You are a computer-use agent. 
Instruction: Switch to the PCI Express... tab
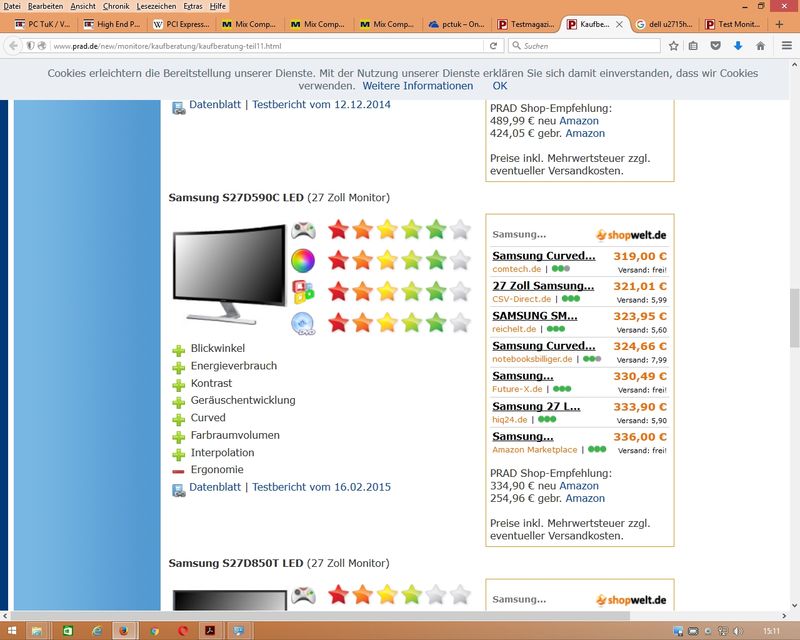[x=182, y=24]
